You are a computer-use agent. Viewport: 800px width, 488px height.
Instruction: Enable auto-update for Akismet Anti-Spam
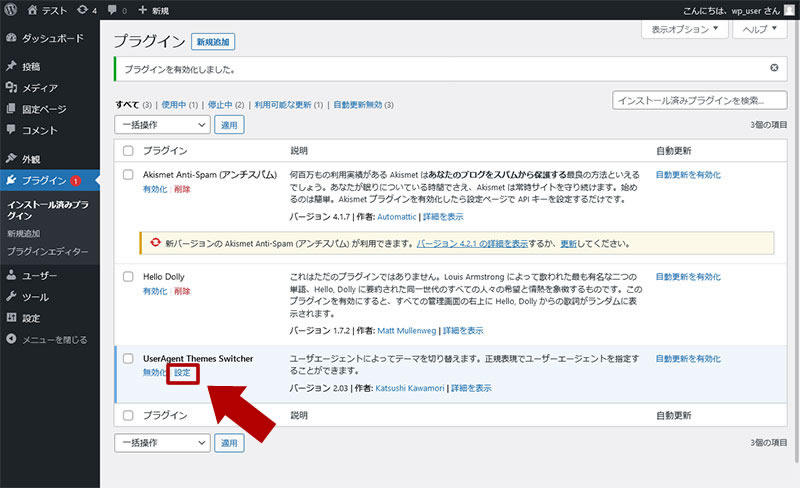(688, 175)
